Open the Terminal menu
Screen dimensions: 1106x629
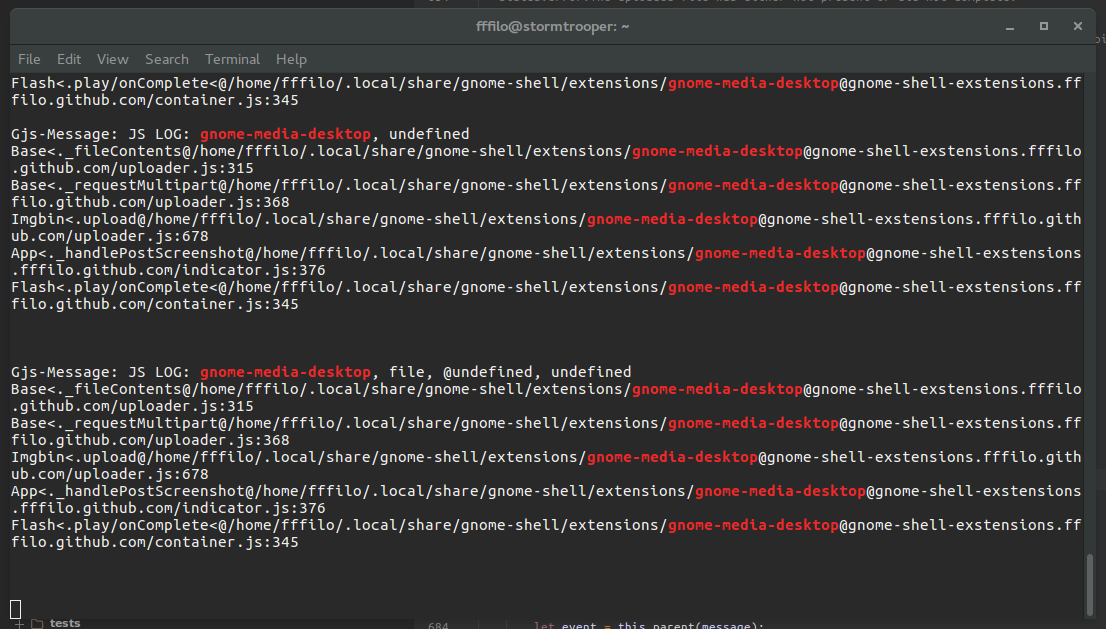(x=232, y=59)
